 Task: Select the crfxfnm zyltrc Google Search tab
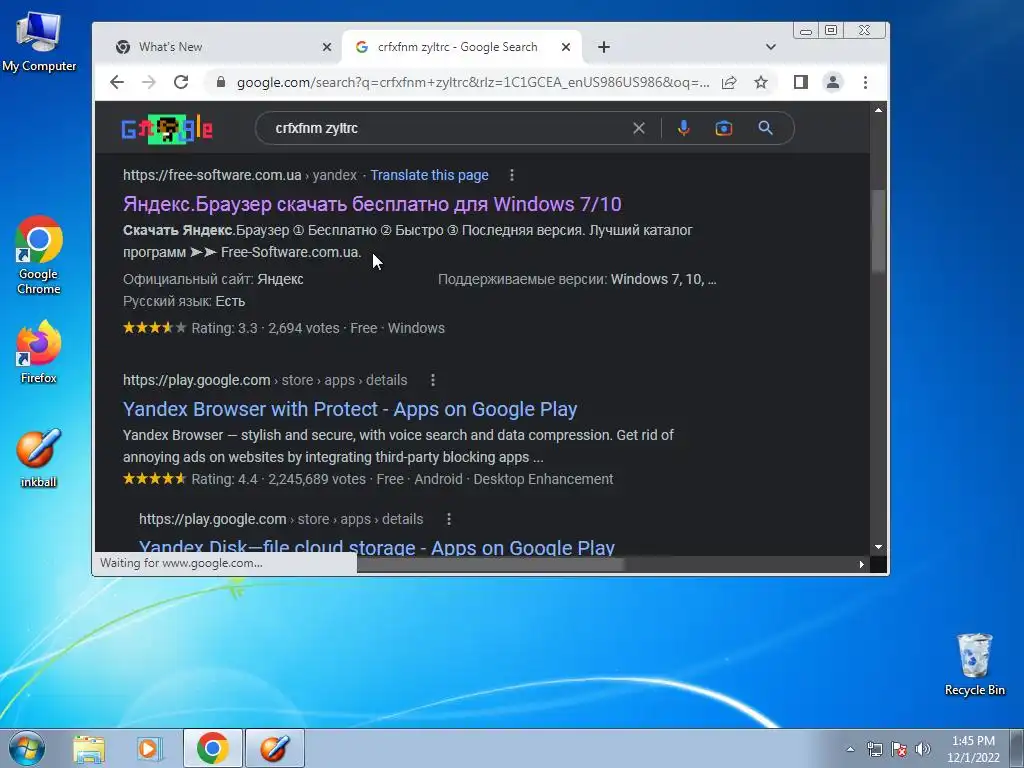point(457,47)
